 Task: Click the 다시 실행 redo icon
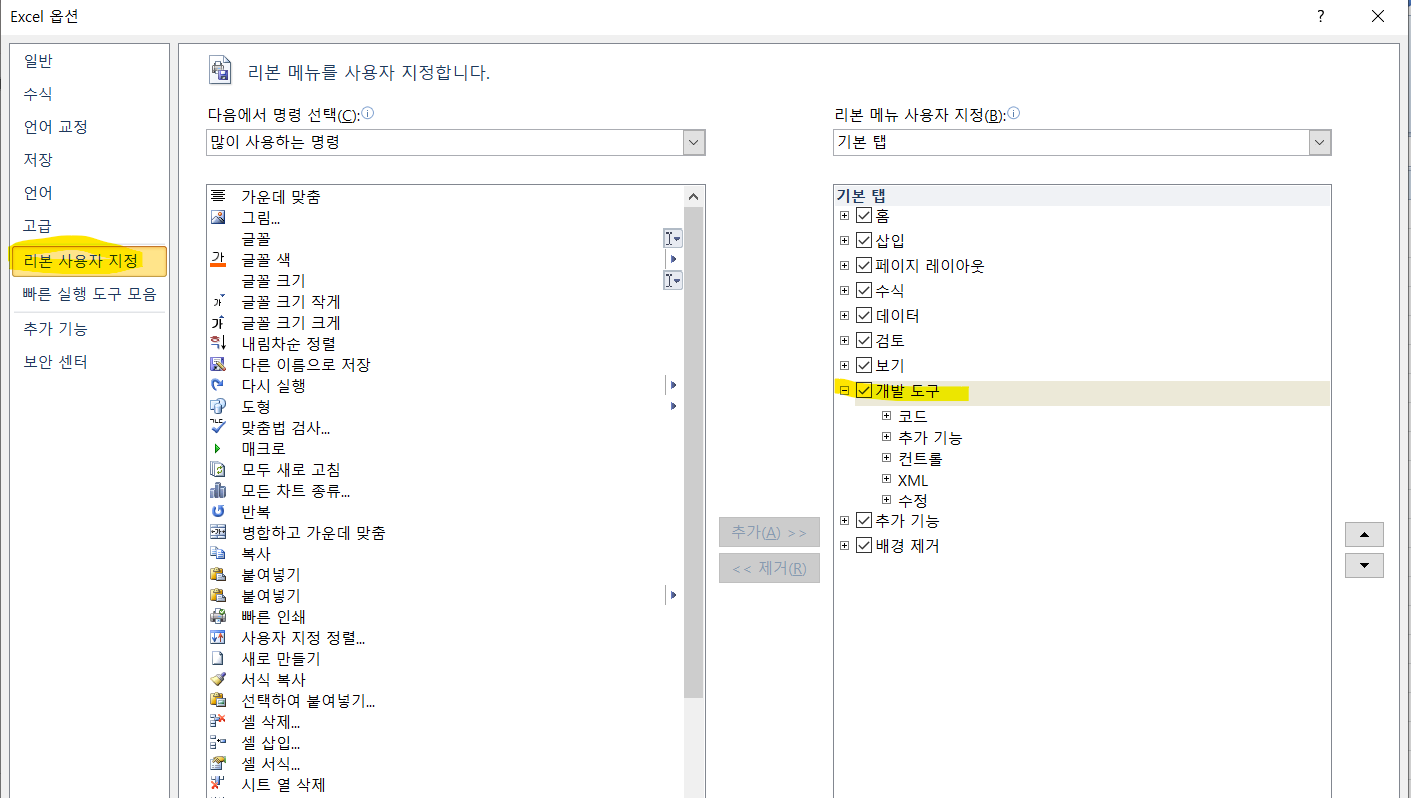218,385
